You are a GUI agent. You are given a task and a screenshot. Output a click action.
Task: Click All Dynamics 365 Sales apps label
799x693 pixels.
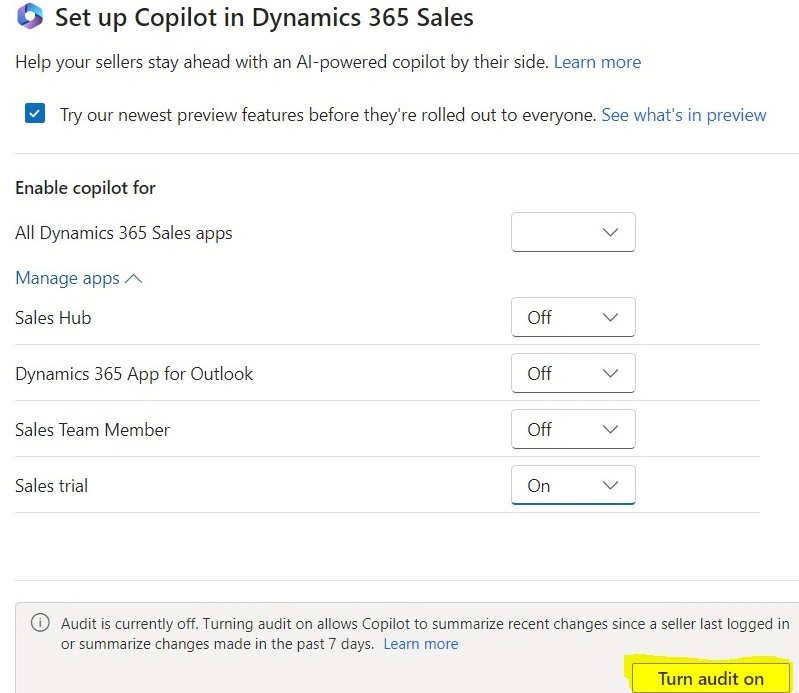(x=124, y=233)
